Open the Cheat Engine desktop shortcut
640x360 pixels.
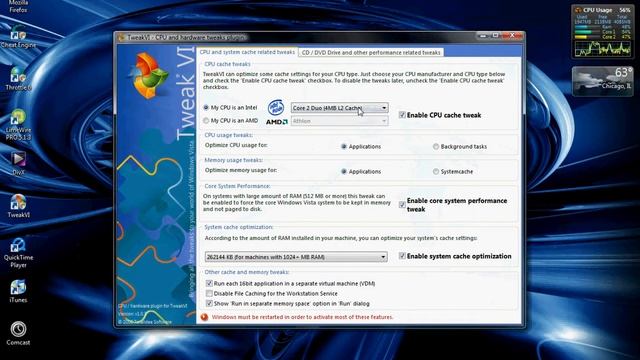18,38
